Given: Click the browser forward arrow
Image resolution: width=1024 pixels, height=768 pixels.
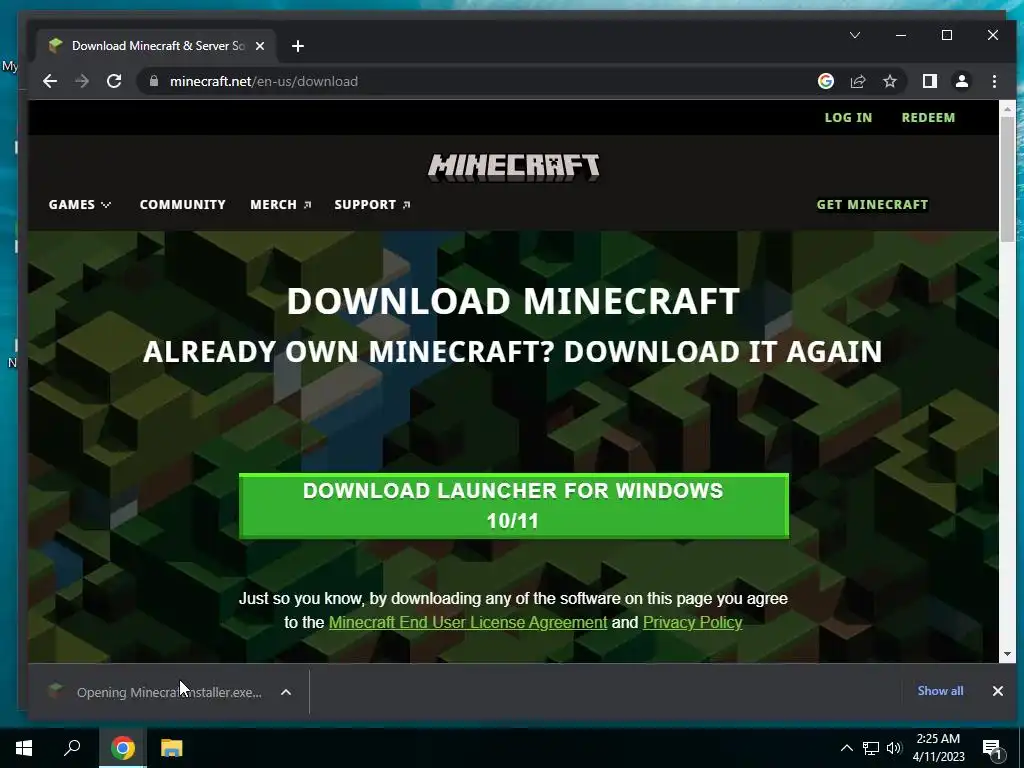Looking at the screenshot, I should pos(82,81).
